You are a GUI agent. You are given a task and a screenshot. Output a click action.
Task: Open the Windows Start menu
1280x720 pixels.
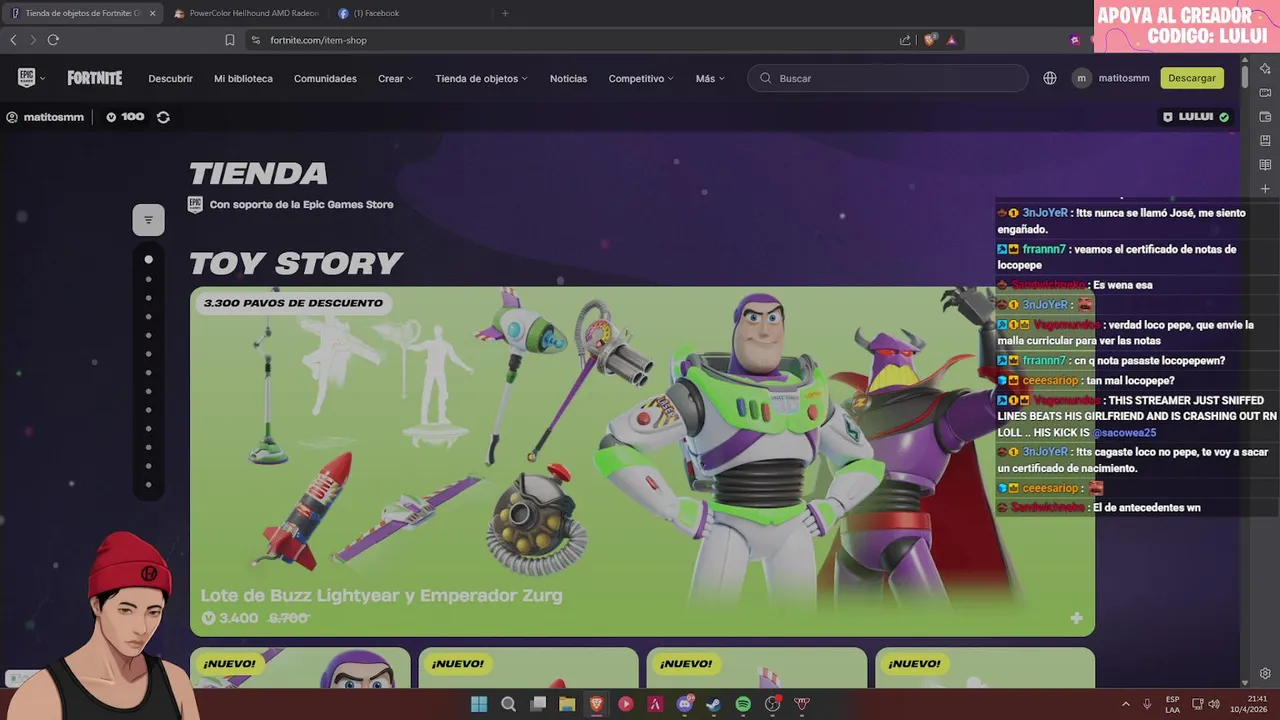479,704
